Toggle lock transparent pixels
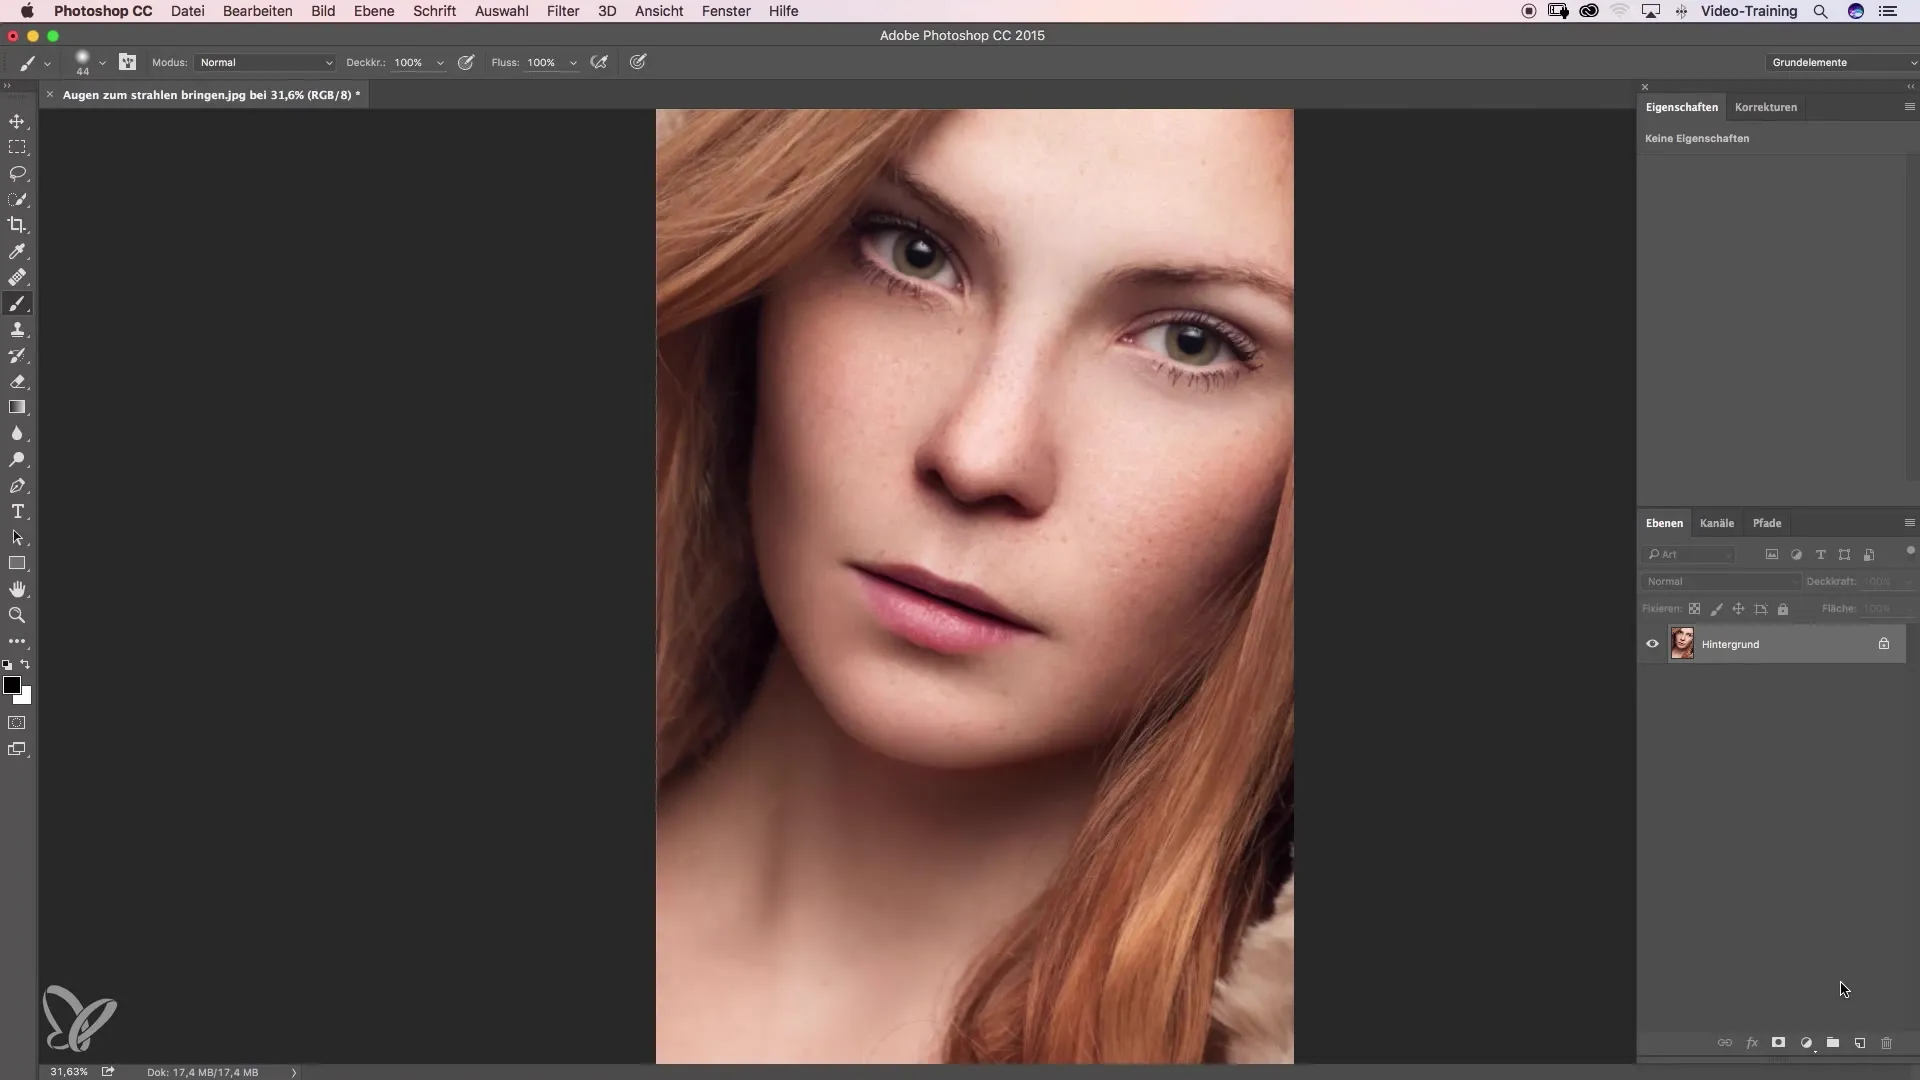1920x1080 pixels. [x=1694, y=608]
